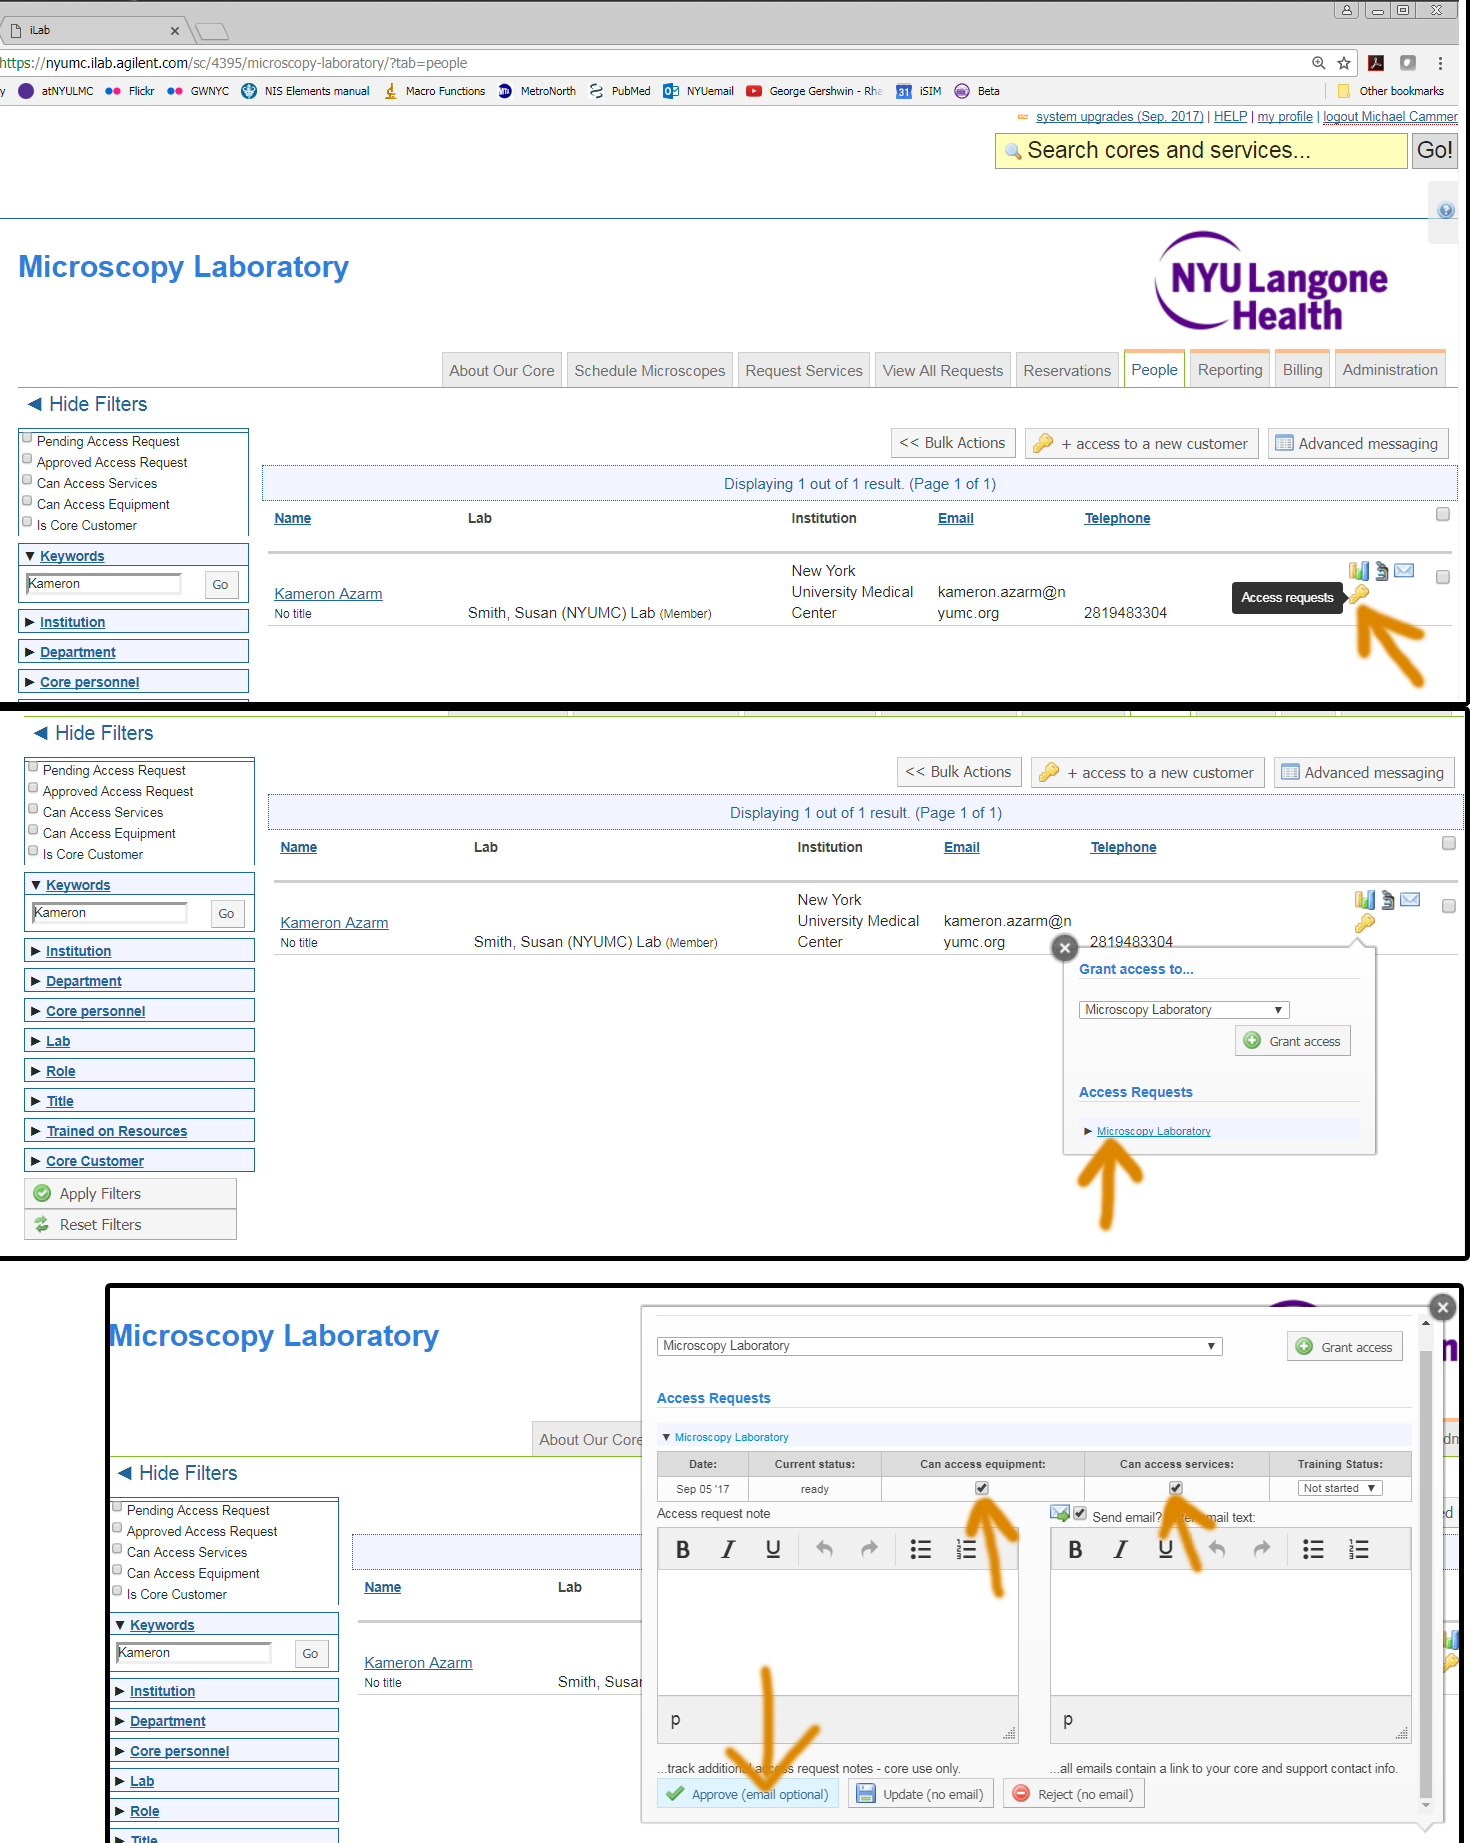Click the blue help question mark icon

(1445, 211)
